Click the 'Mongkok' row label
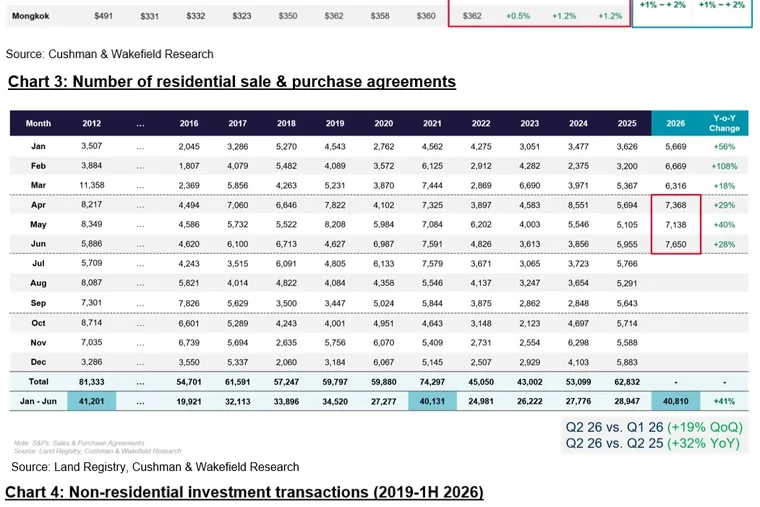Viewport: 760px width, 507px height. pos(31,16)
